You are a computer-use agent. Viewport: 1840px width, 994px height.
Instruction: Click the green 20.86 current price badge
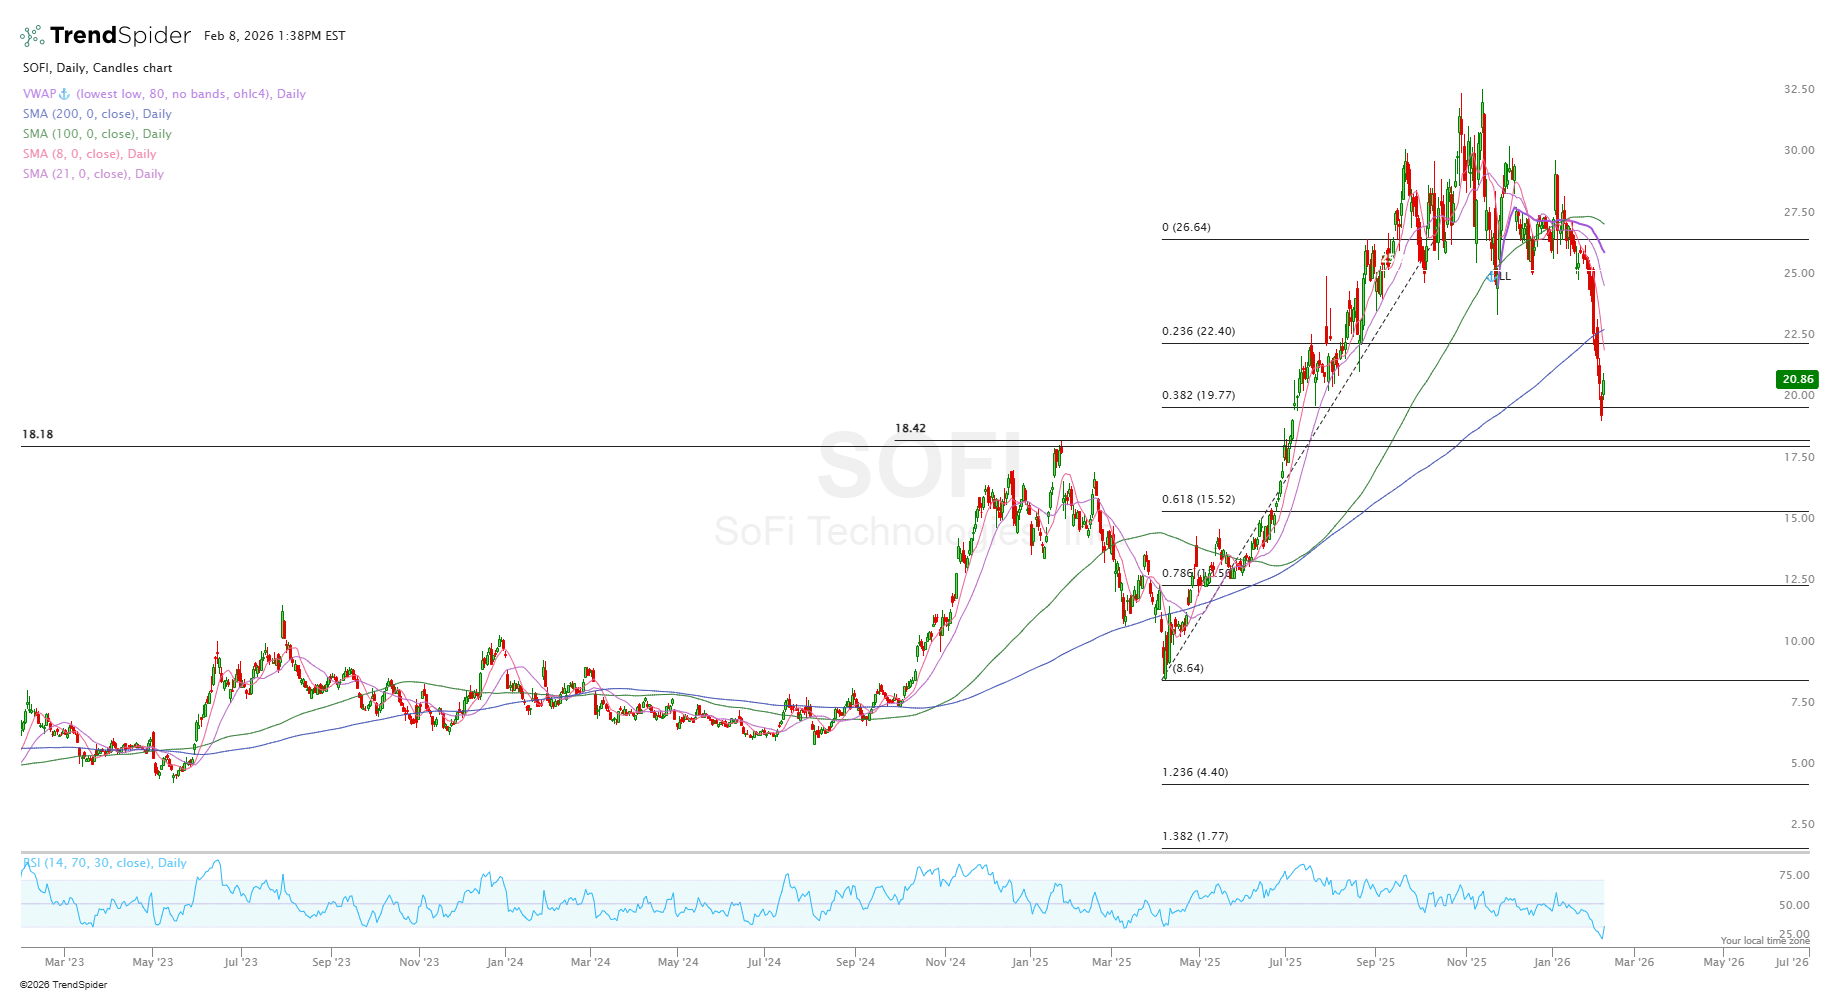pos(1797,379)
